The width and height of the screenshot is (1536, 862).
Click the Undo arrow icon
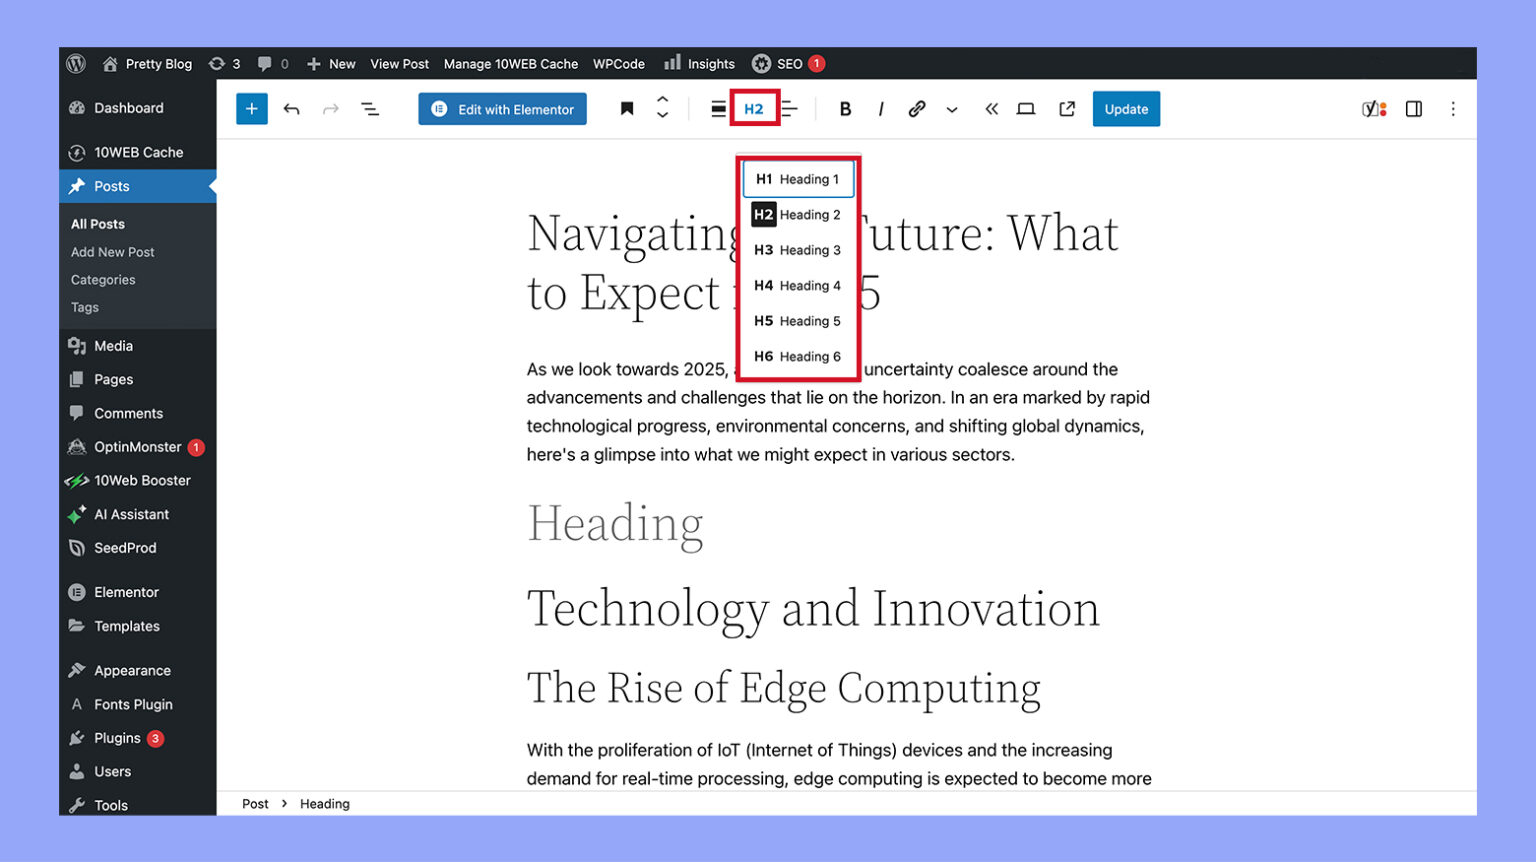click(291, 109)
